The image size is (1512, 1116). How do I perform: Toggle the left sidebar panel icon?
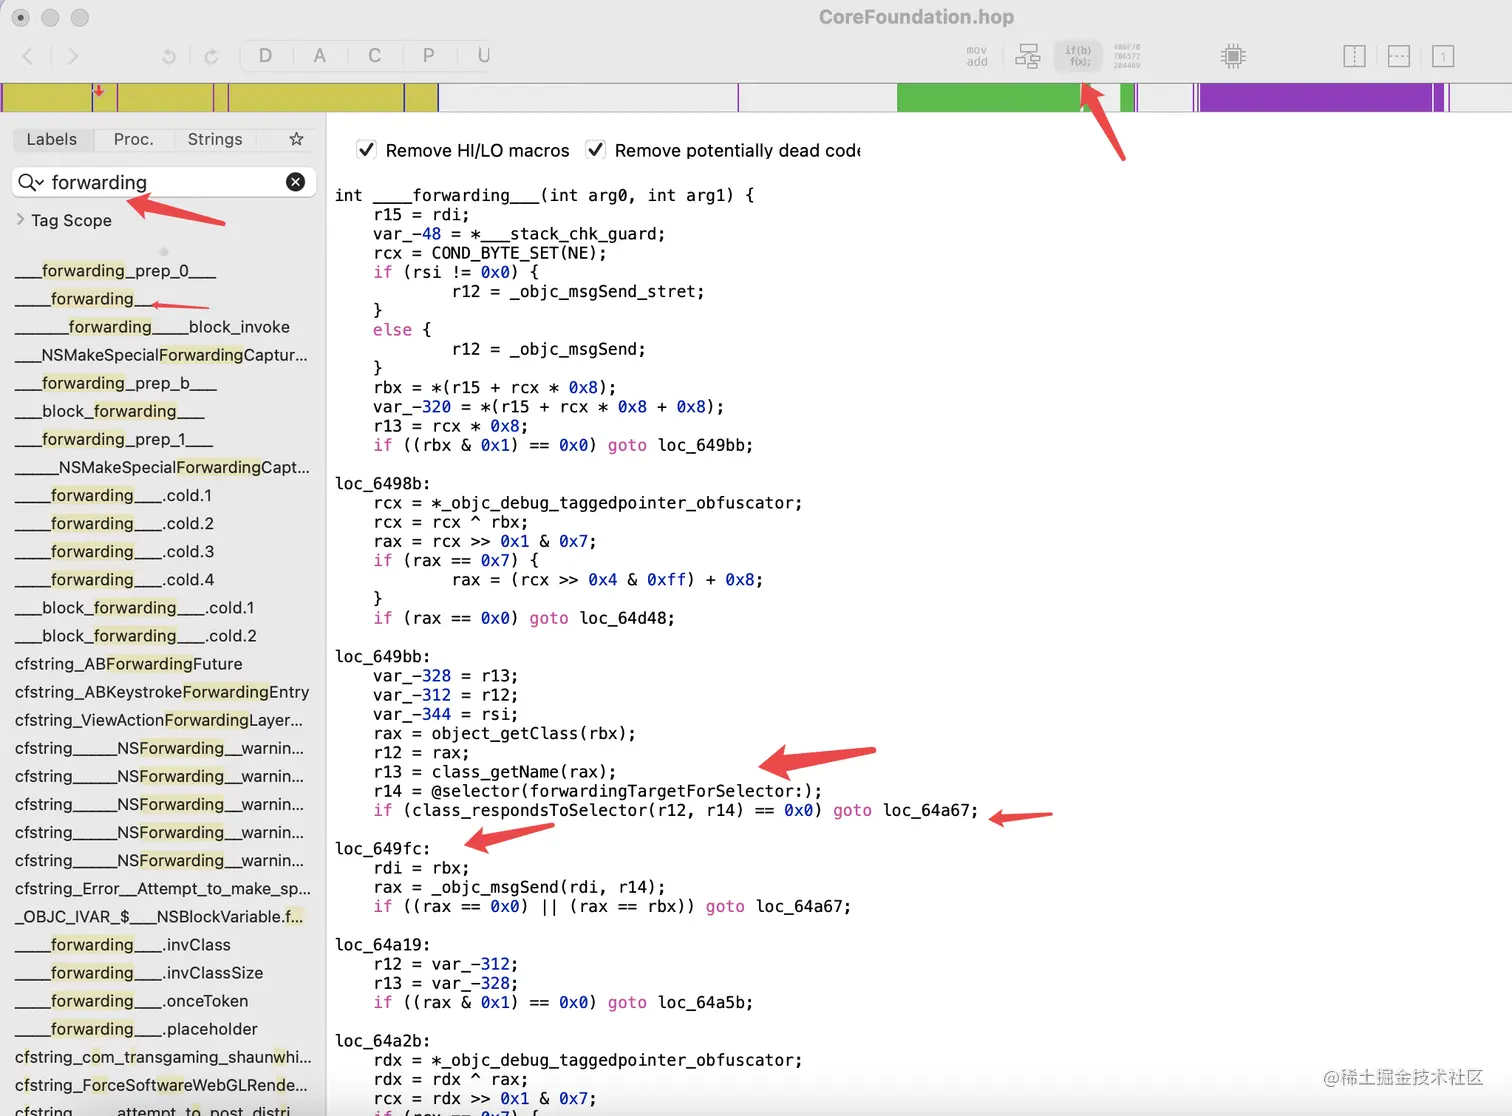(x=1354, y=56)
